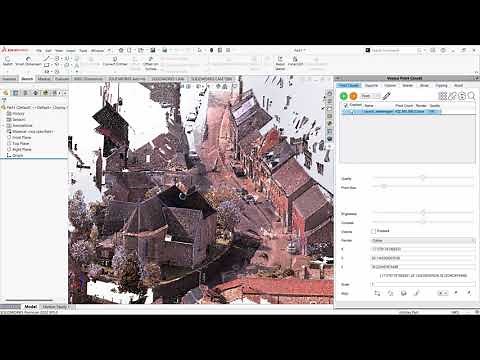480x360 pixels.
Task: Select the highlighted point cloud table row
Action: (391, 111)
